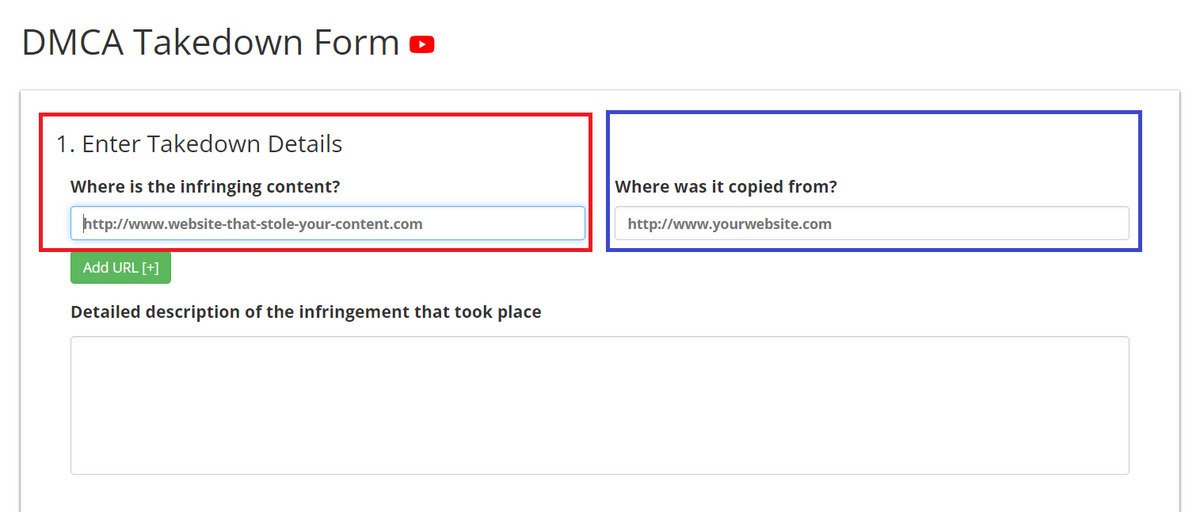Click the red YouTube icon beside the title
Viewport: 1200px width, 512px height.
422,45
